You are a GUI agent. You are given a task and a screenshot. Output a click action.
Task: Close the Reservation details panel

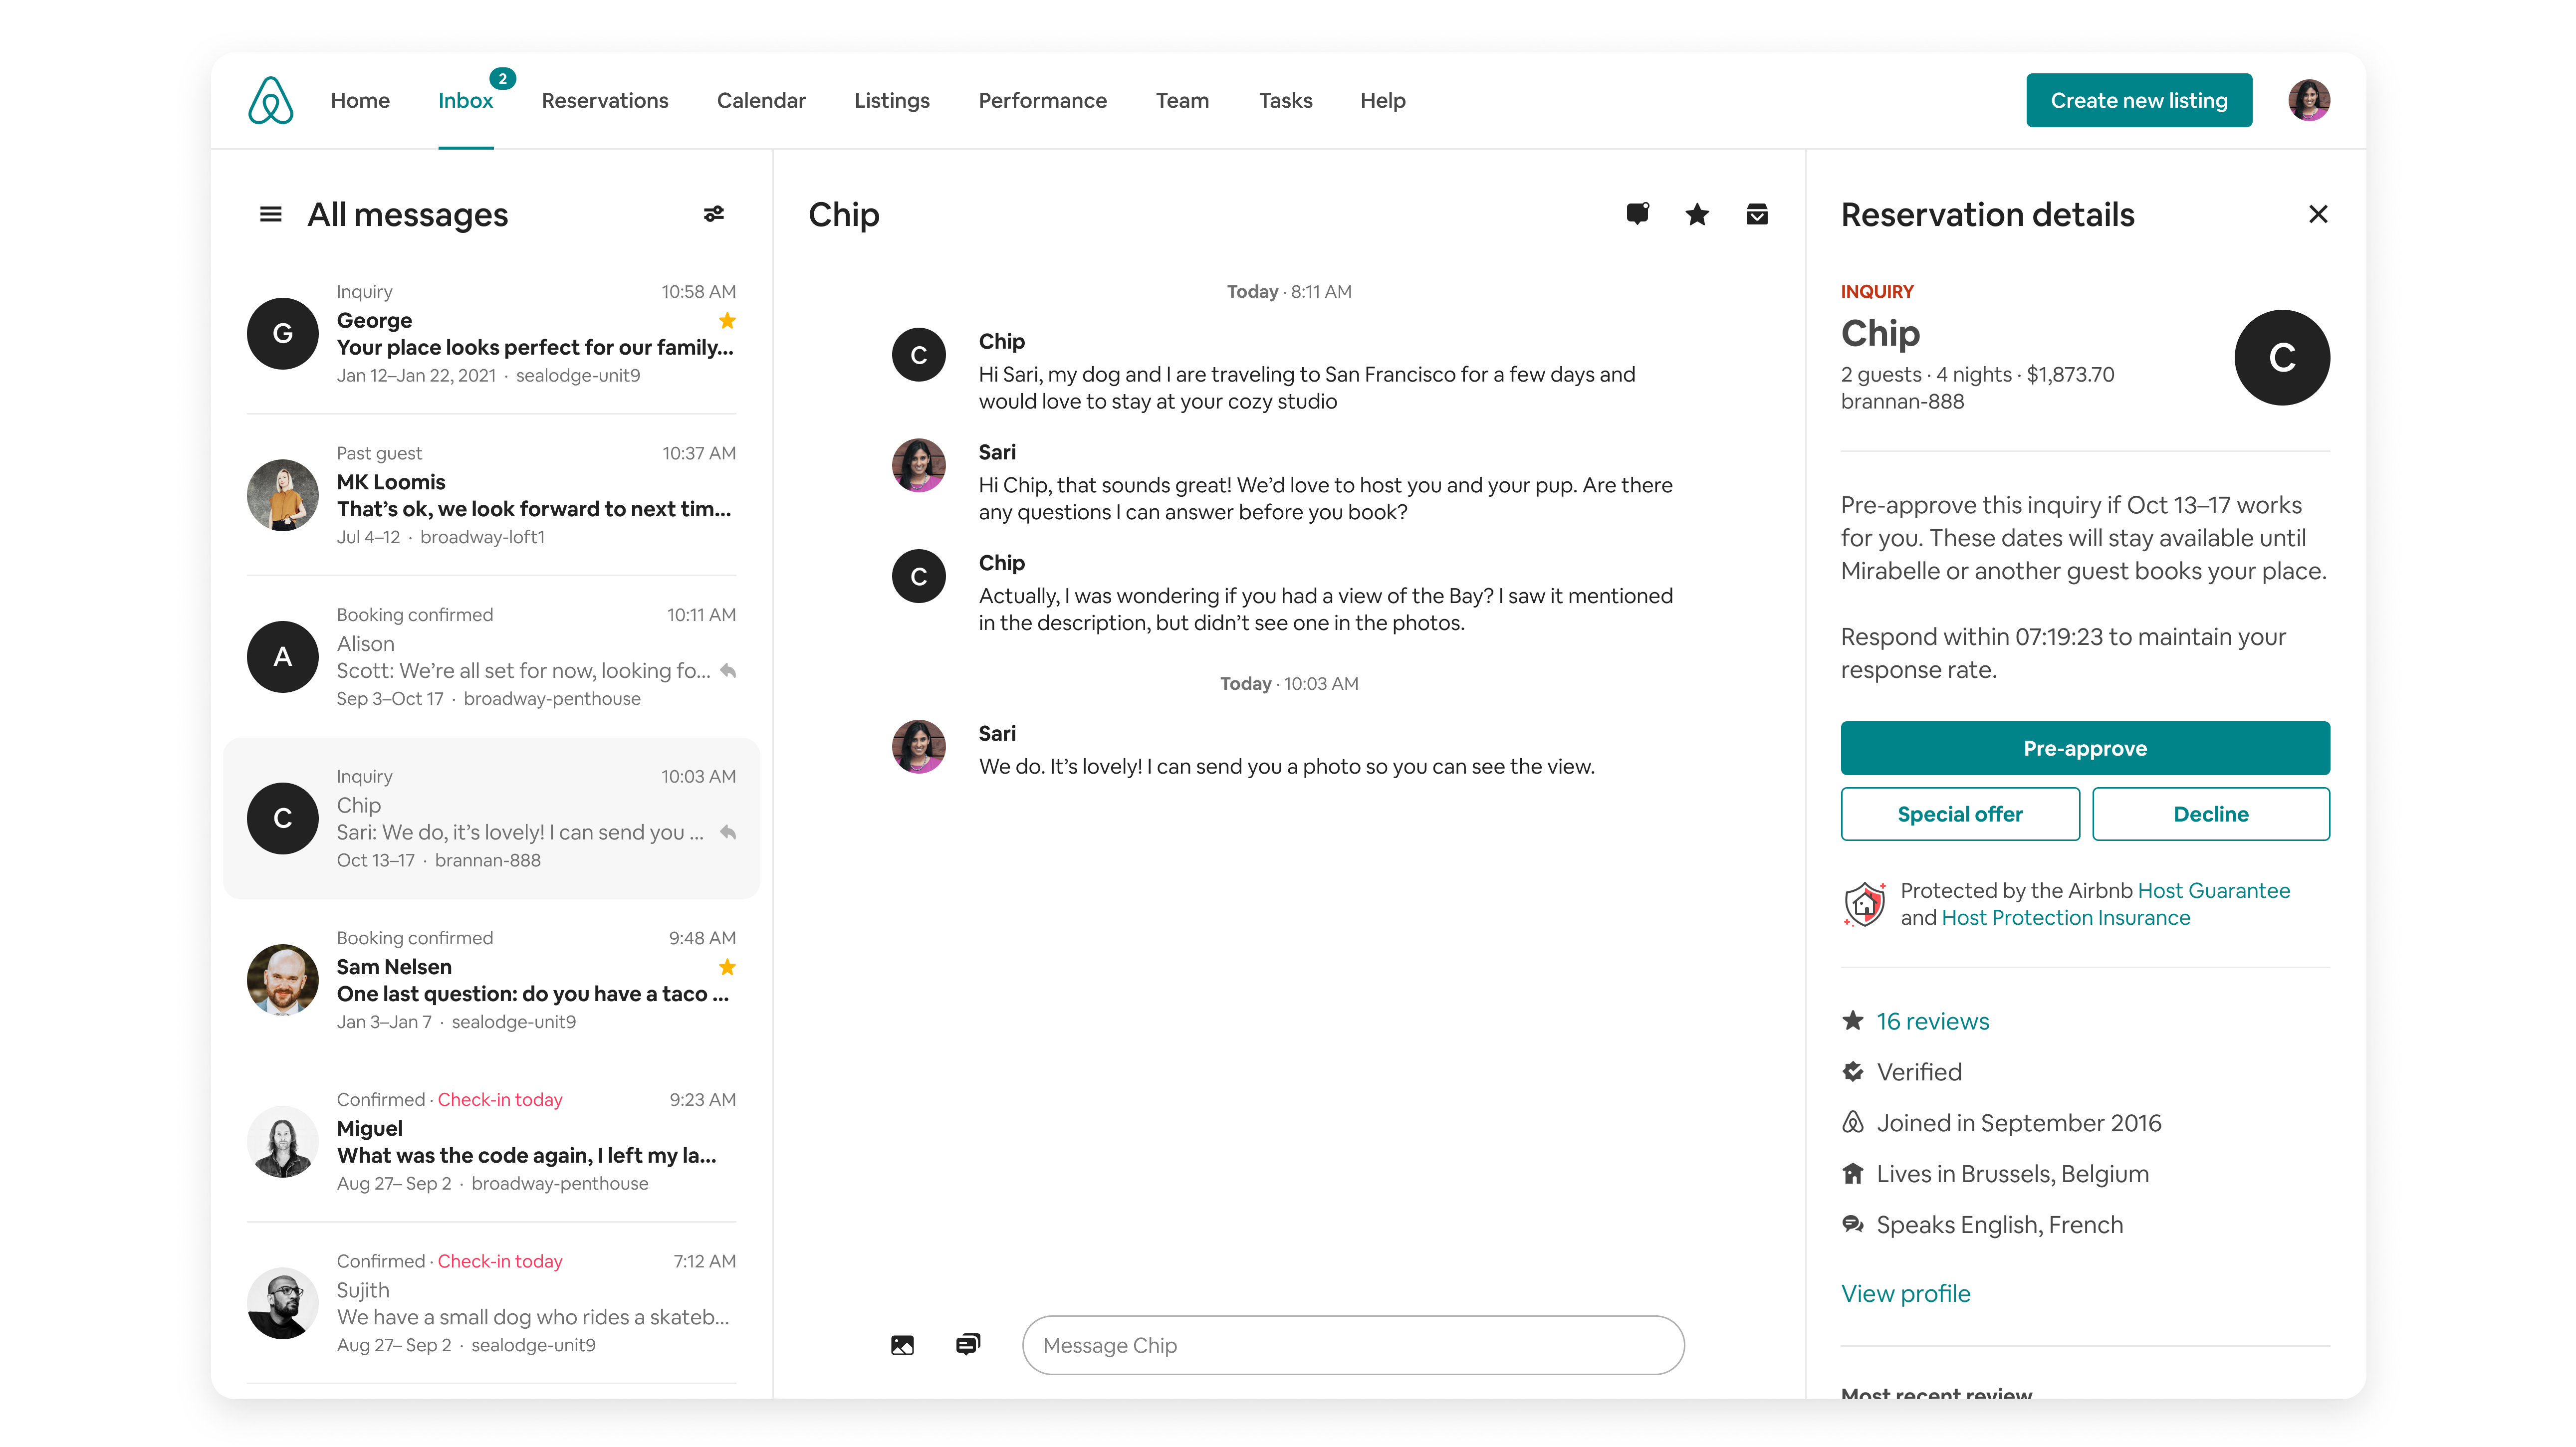pos(2318,214)
